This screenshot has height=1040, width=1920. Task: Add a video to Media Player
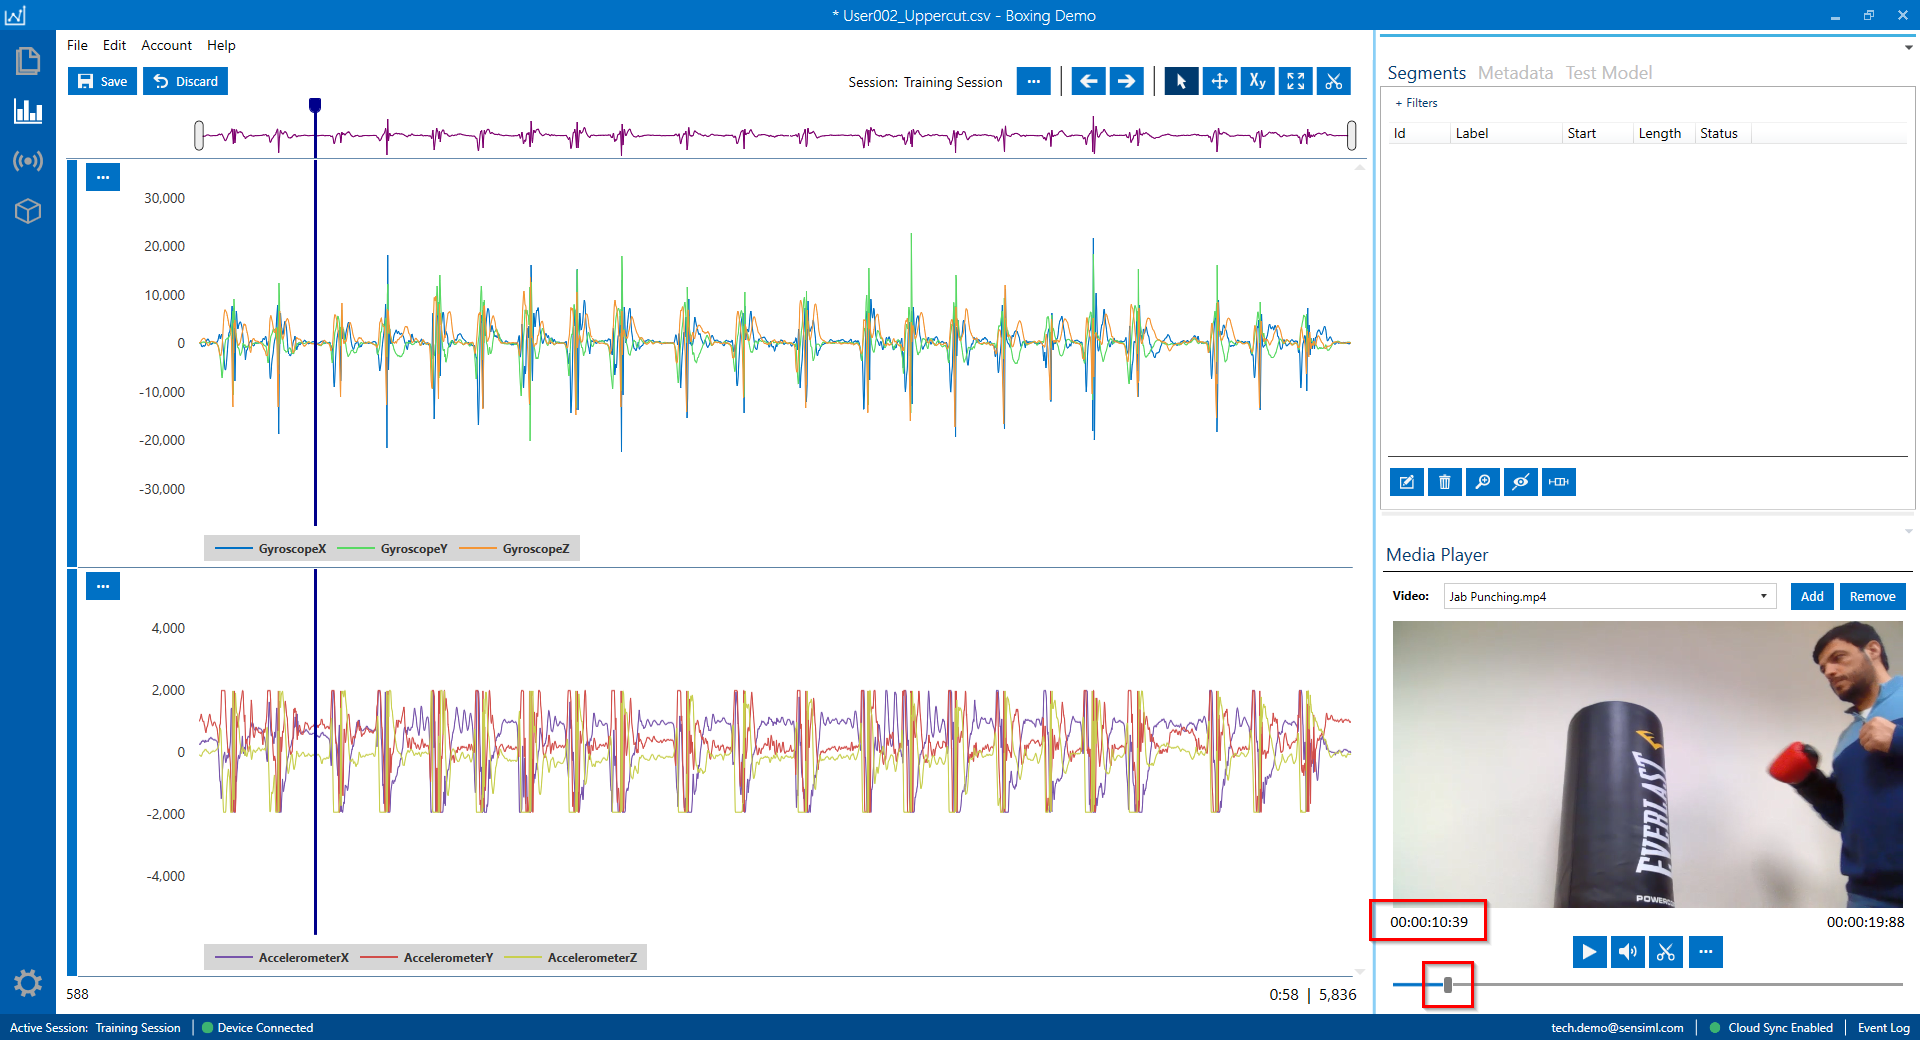tap(1812, 596)
